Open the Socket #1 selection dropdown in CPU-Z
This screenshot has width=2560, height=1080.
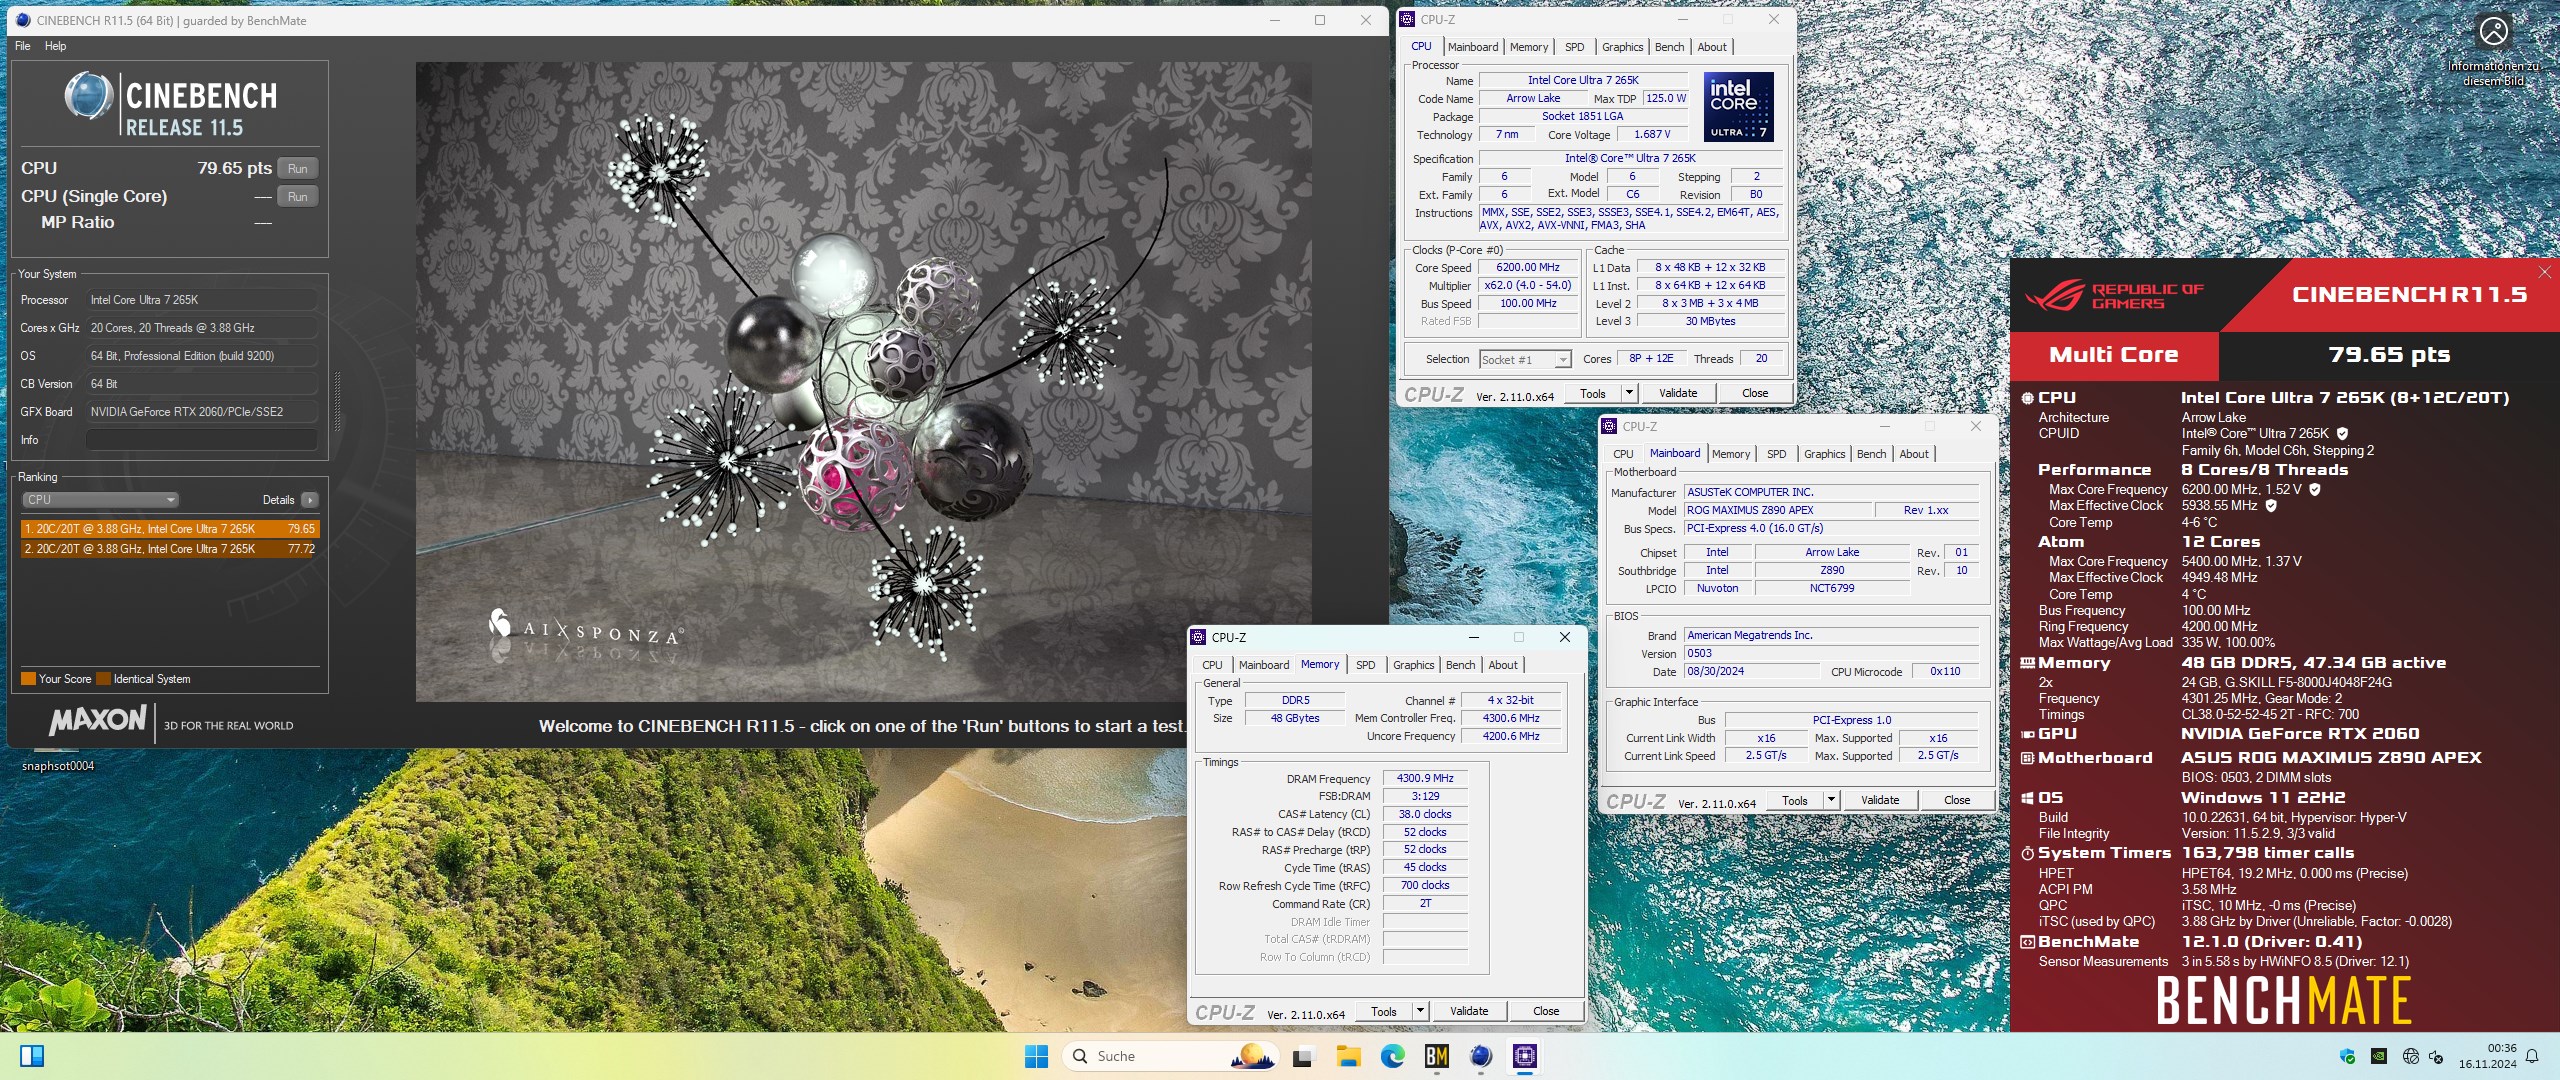coord(1525,360)
